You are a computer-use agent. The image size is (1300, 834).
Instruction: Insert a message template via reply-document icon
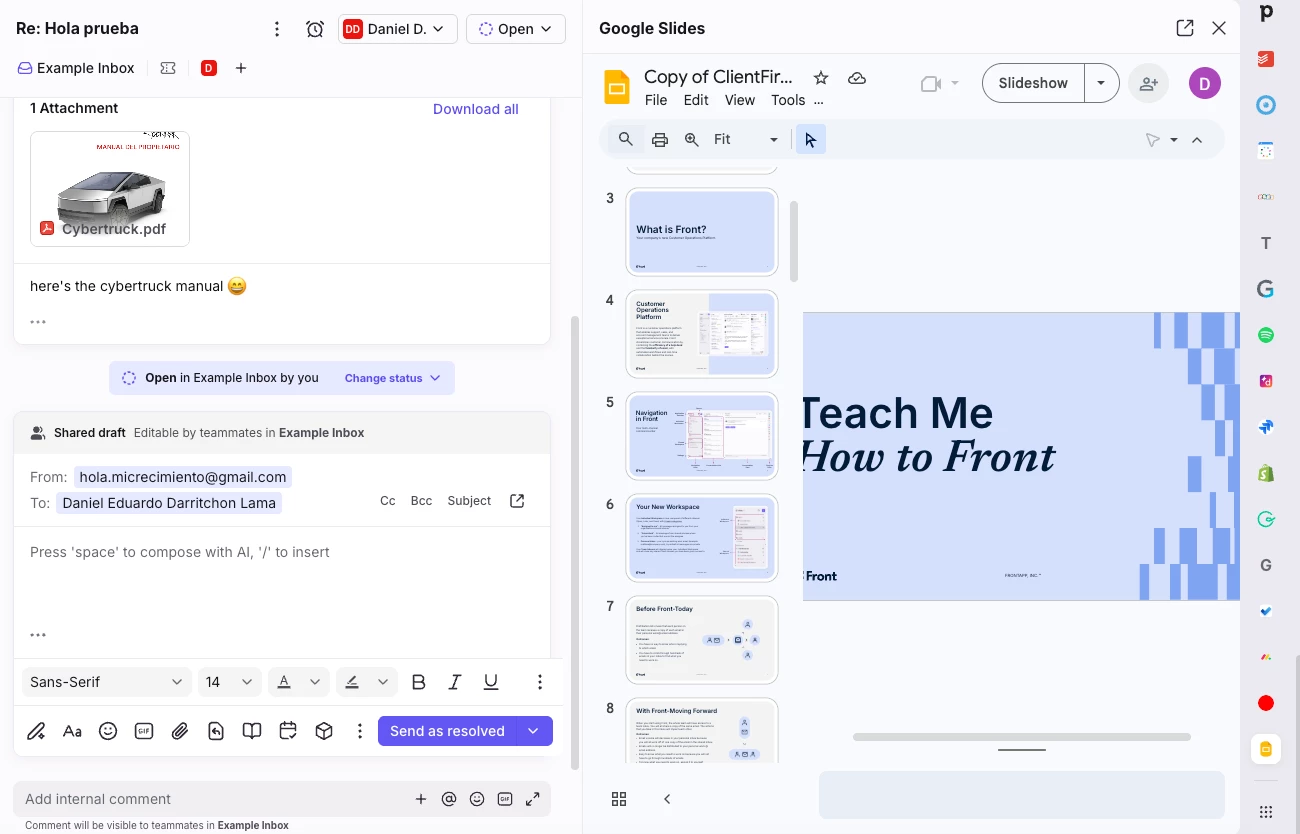216,731
